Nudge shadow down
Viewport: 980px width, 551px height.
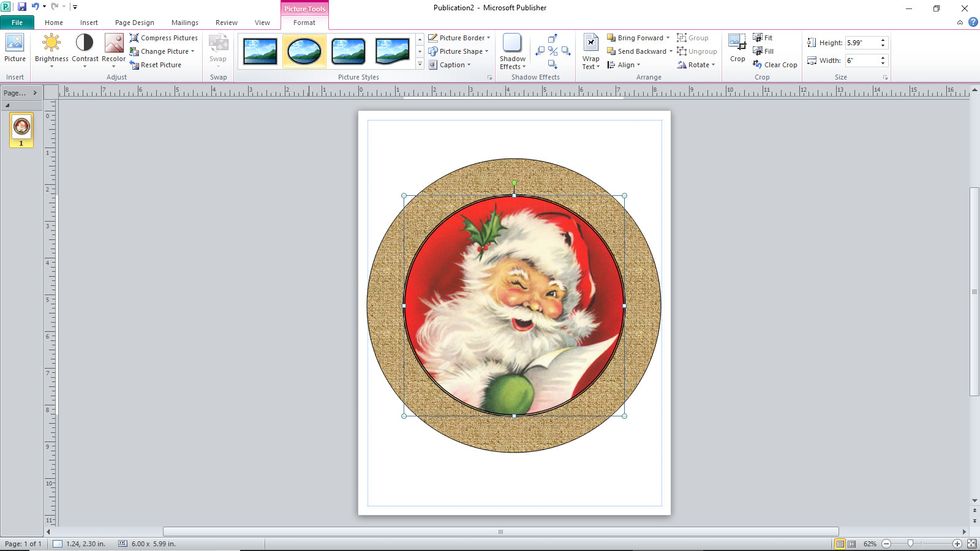coord(552,64)
